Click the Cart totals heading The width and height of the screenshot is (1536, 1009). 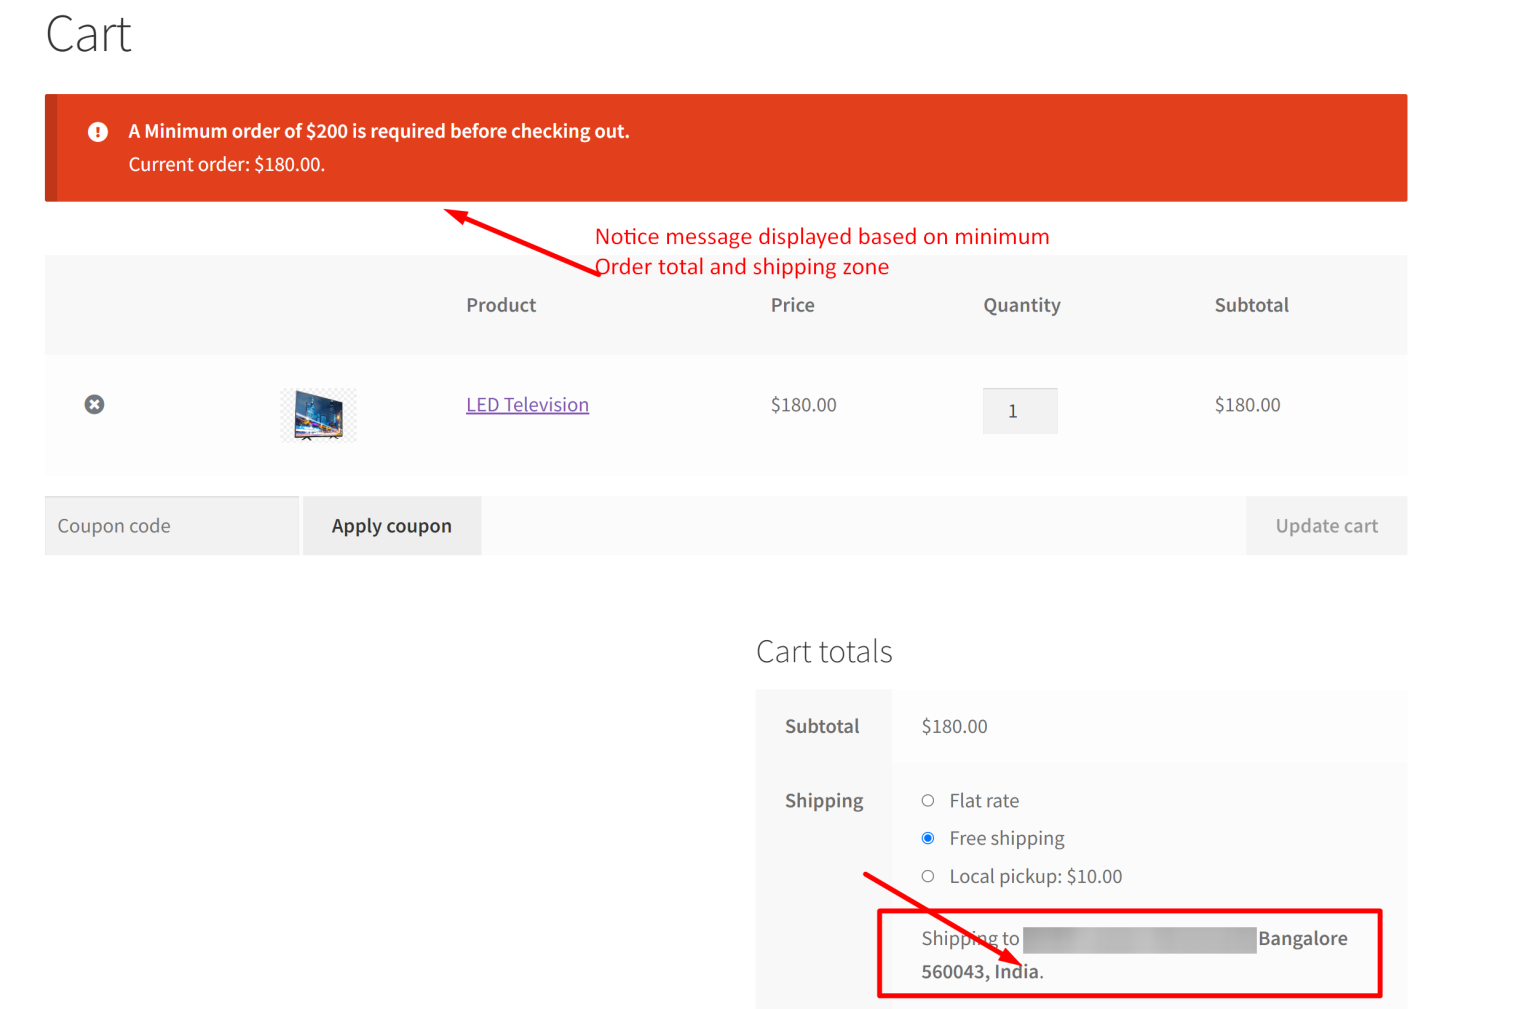tap(824, 650)
